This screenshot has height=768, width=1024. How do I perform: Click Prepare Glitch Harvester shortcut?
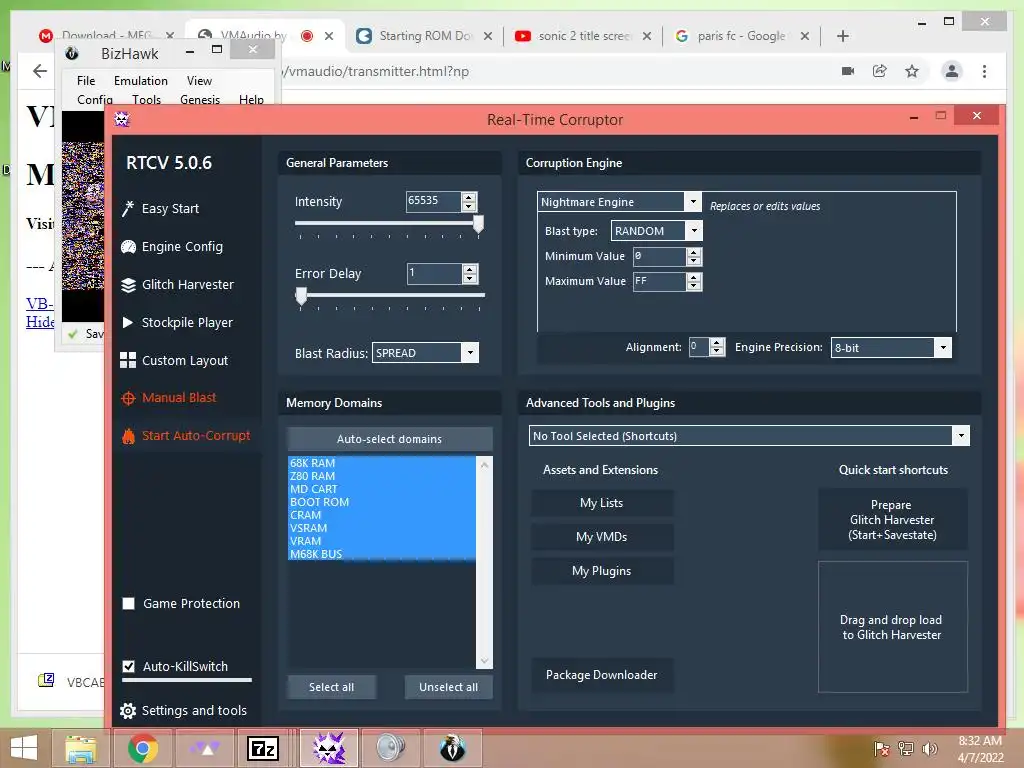click(x=892, y=520)
